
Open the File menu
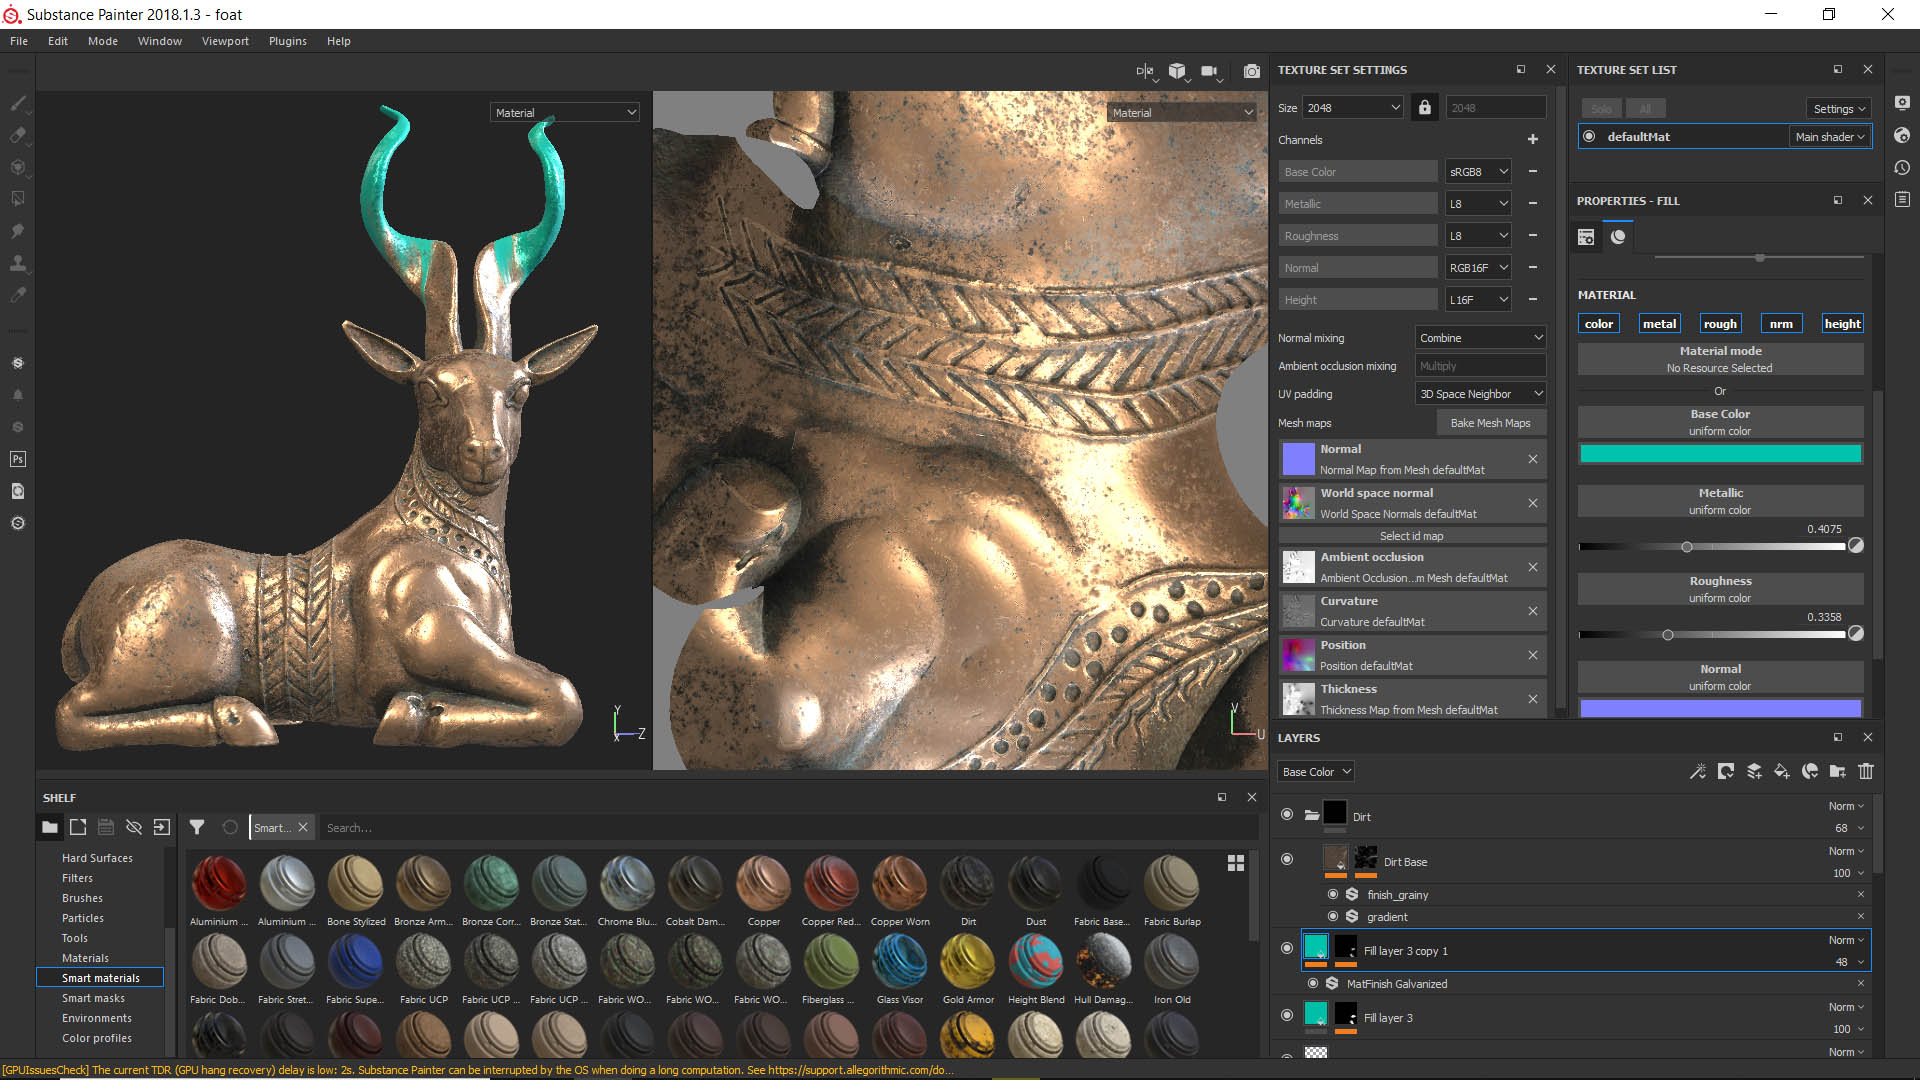tap(19, 41)
